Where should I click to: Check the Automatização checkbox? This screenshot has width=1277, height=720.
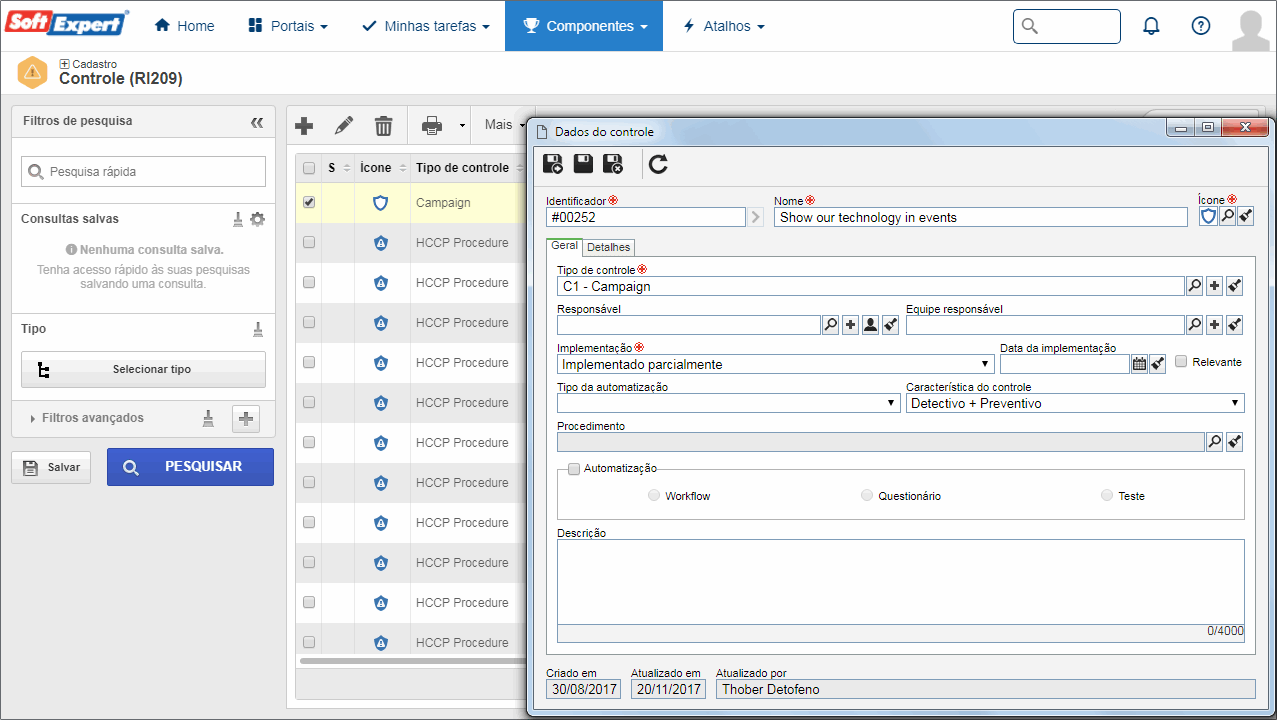(x=574, y=468)
